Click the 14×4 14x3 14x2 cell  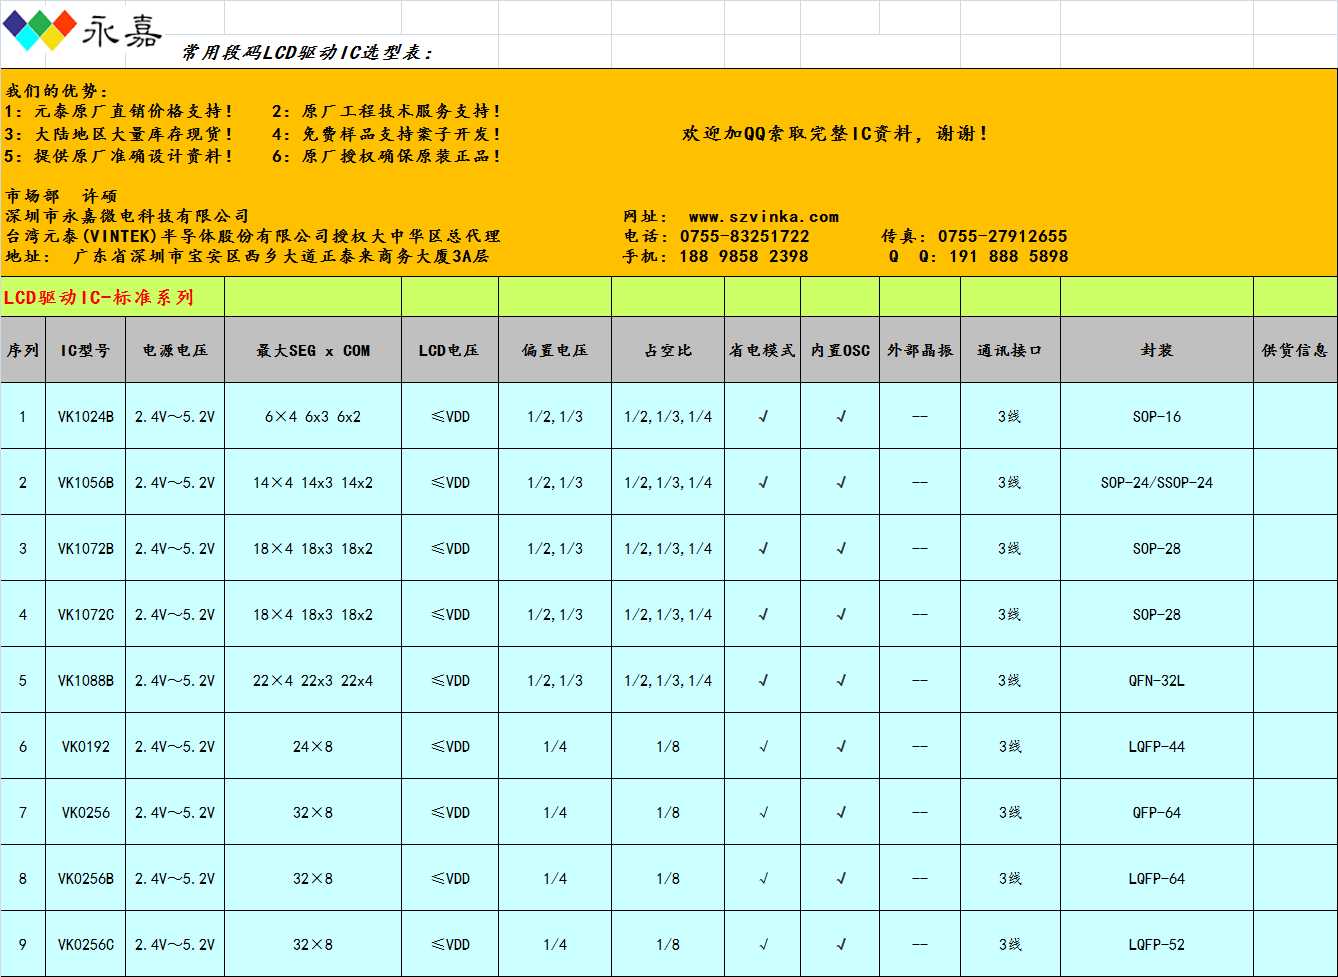(x=313, y=482)
